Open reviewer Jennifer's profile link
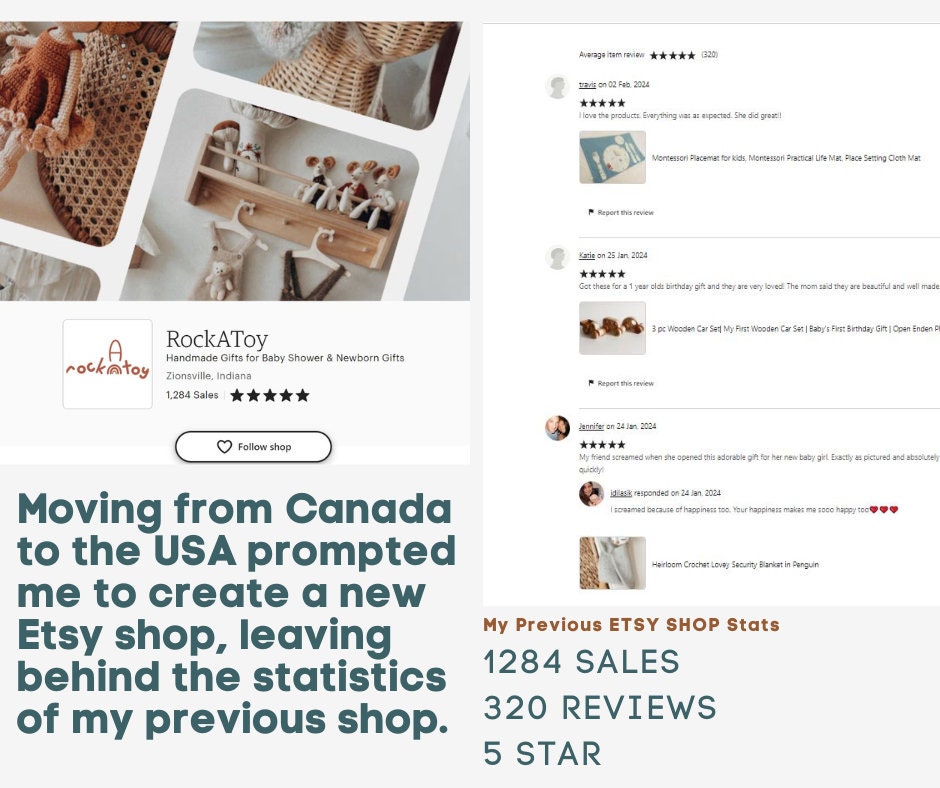Image resolution: width=940 pixels, height=788 pixels. (591, 426)
